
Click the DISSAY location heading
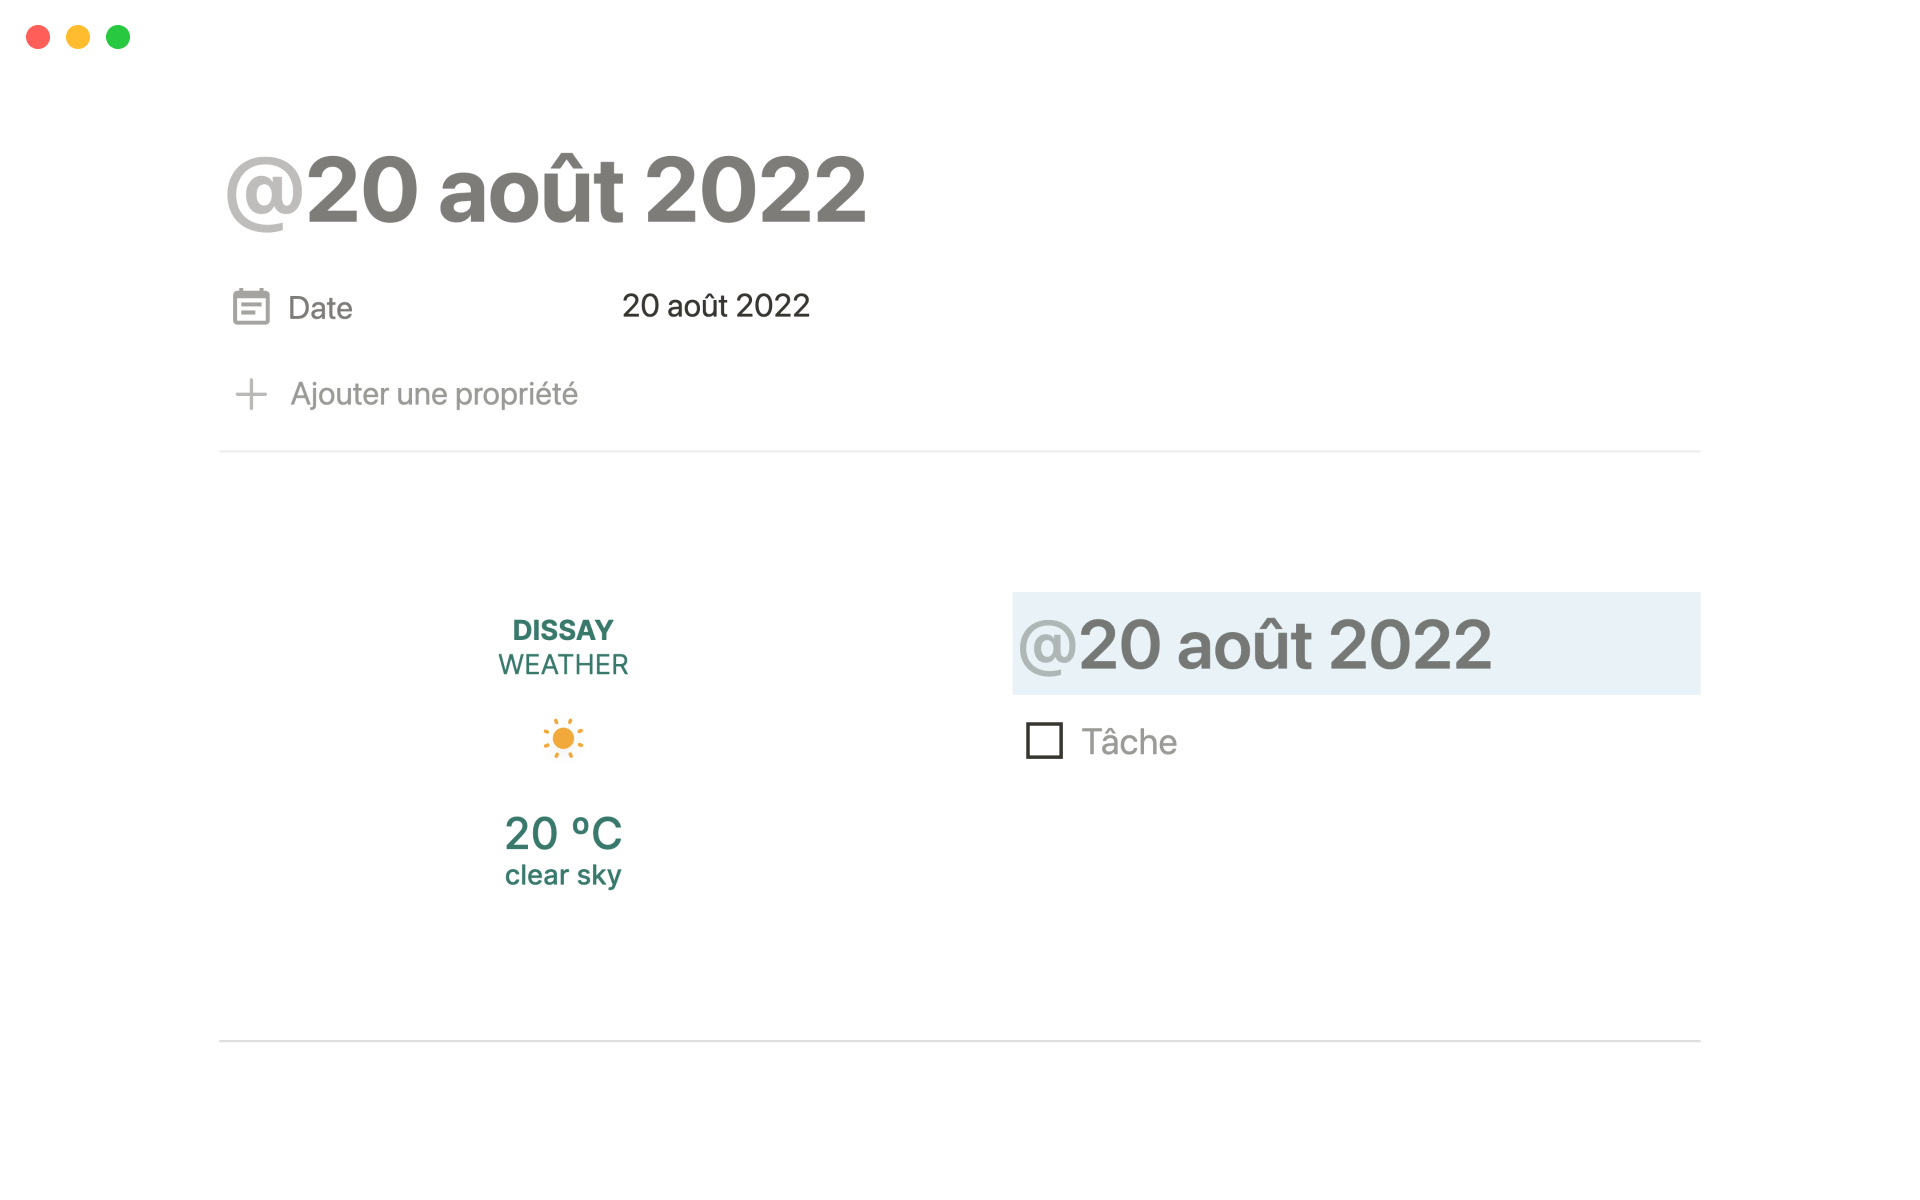(563, 630)
